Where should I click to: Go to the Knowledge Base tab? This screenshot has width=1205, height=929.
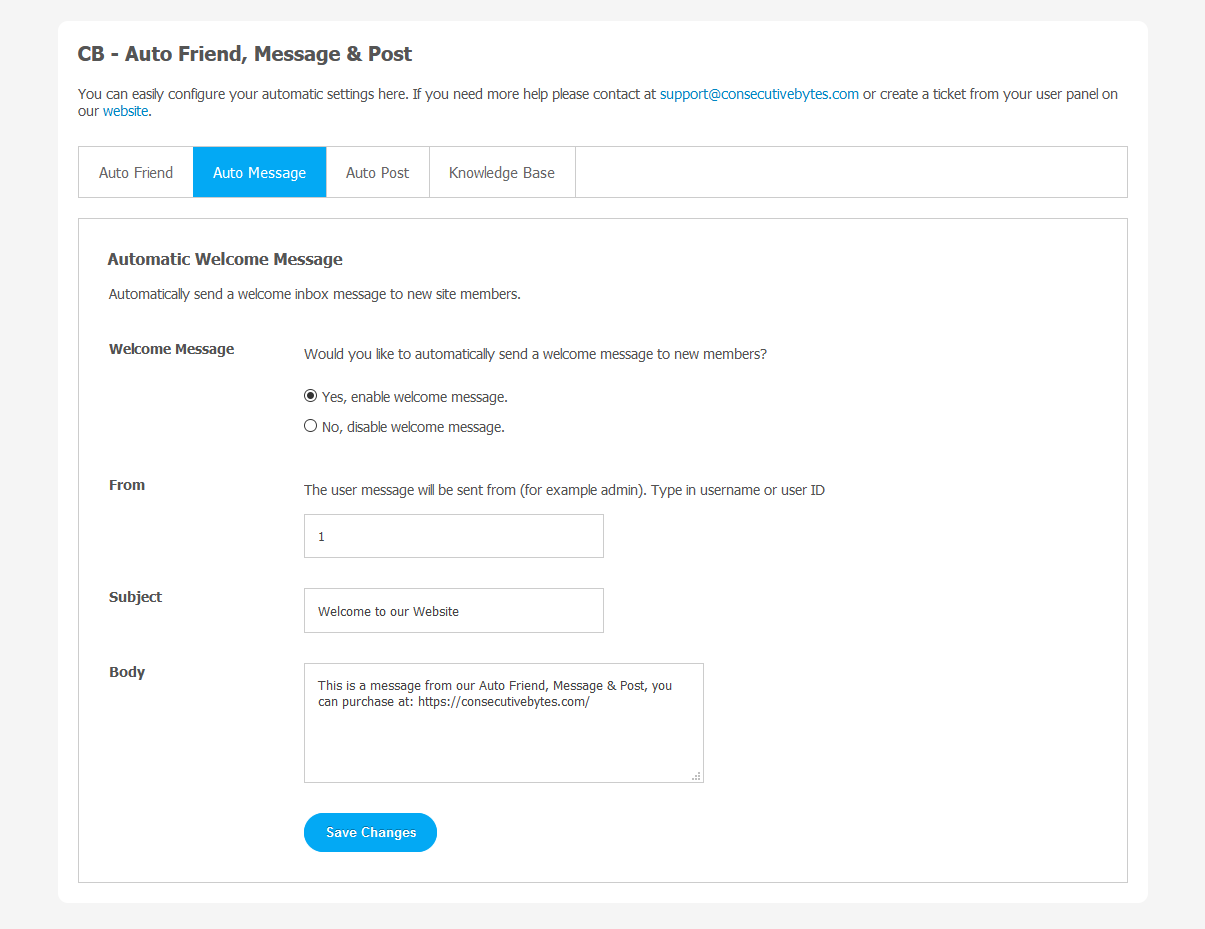coord(501,173)
